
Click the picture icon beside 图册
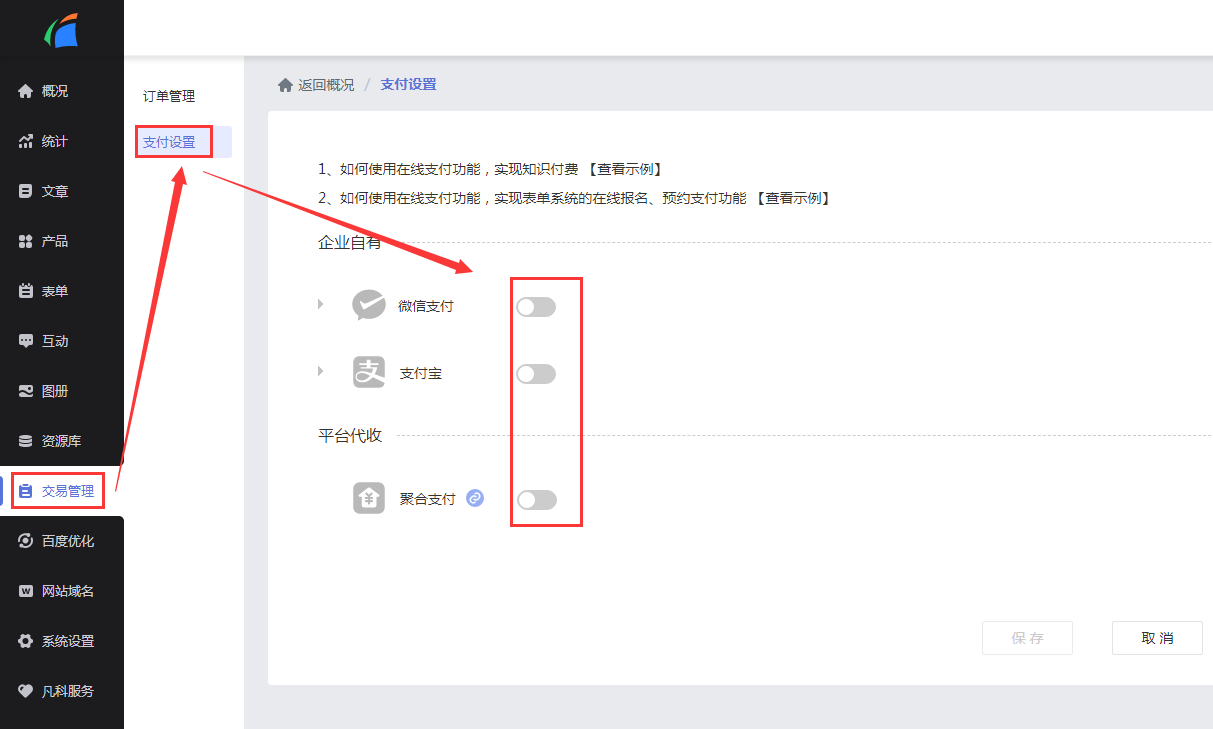pyautogui.click(x=26, y=391)
